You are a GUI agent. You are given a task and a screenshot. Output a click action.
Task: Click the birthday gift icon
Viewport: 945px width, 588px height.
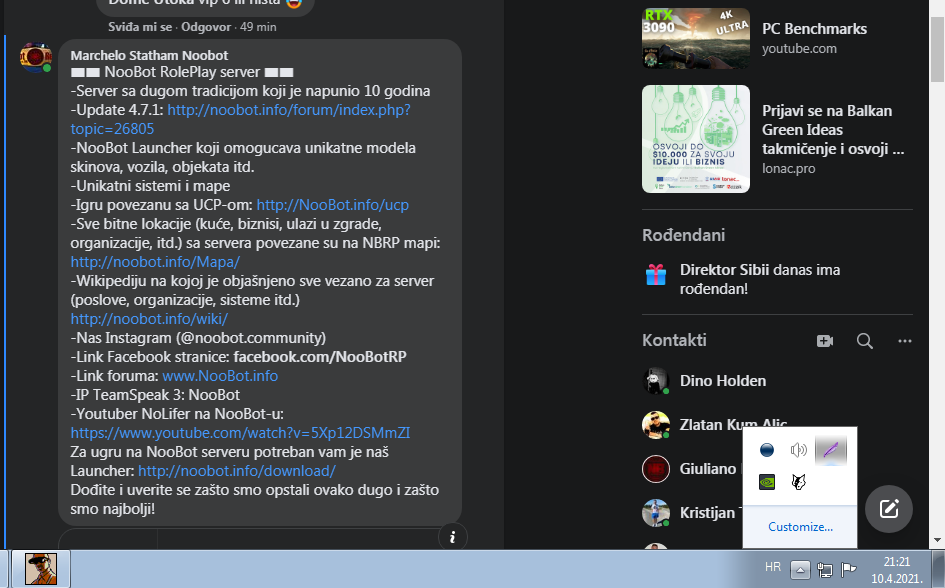click(x=656, y=275)
